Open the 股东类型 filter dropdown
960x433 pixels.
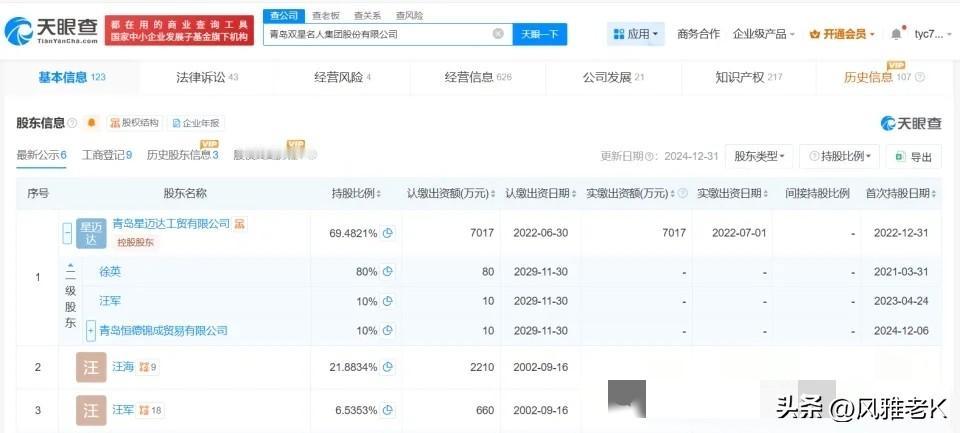(759, 156)
